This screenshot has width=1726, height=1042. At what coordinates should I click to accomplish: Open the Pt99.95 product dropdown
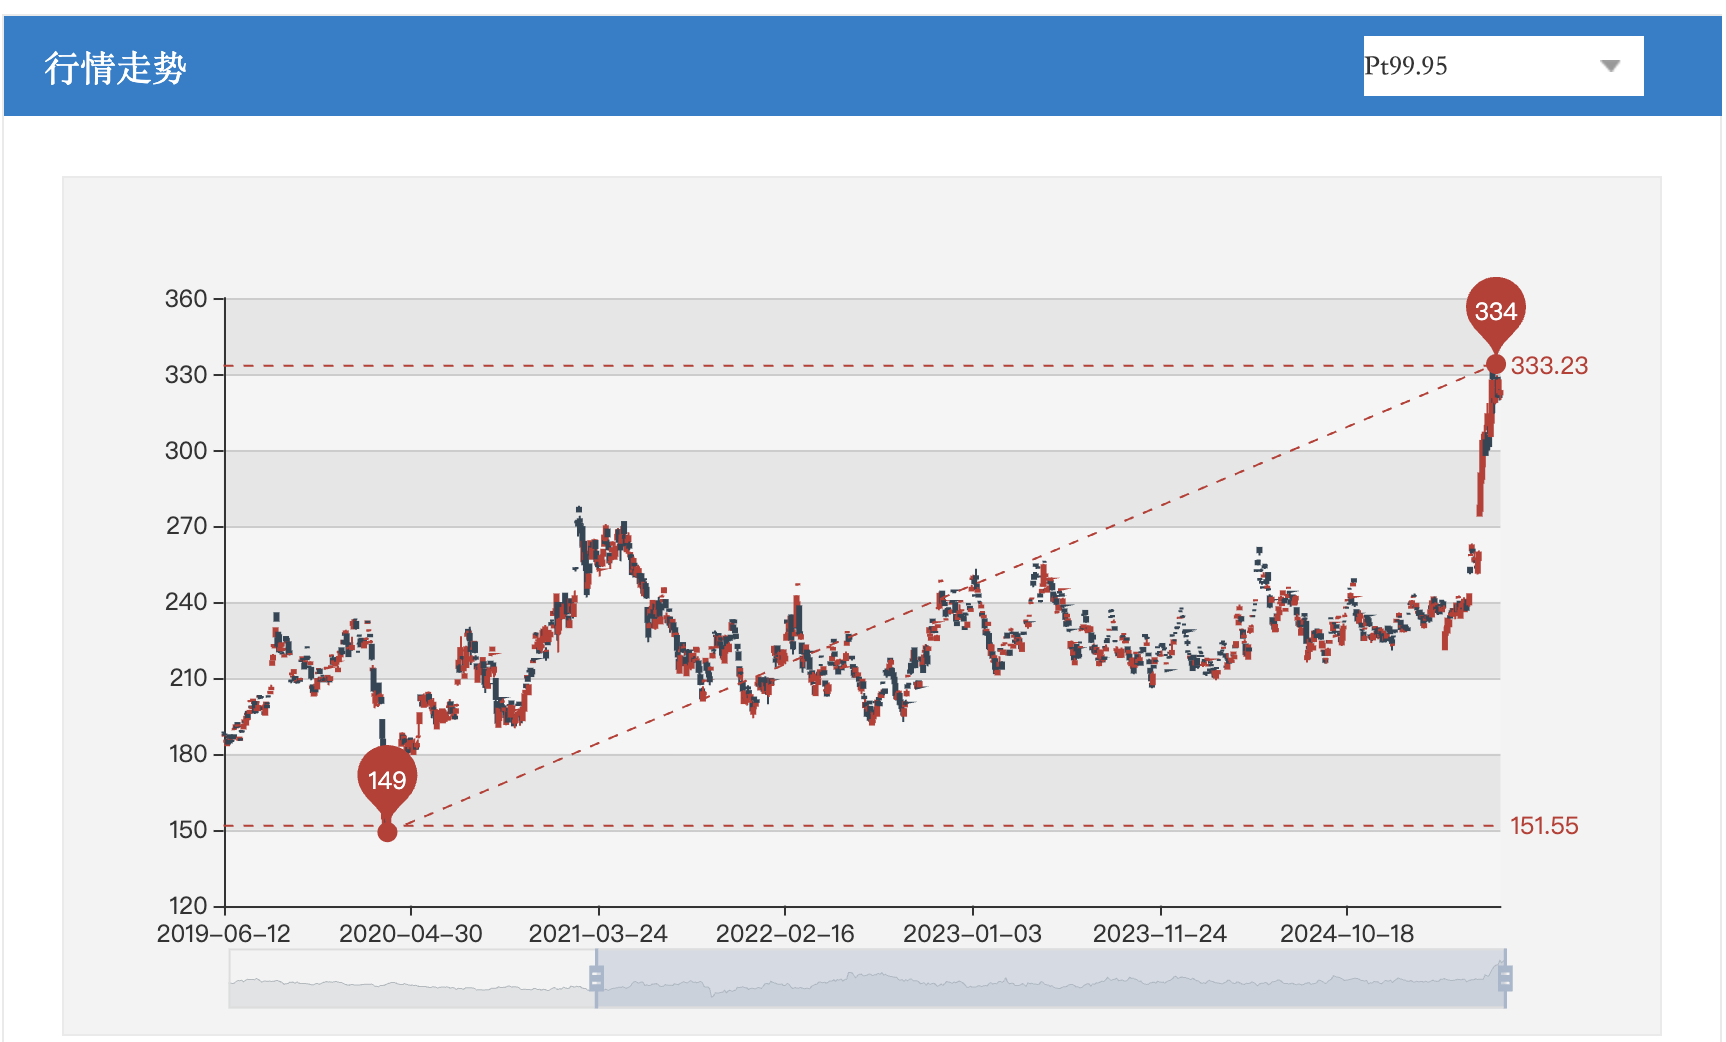1502,66
